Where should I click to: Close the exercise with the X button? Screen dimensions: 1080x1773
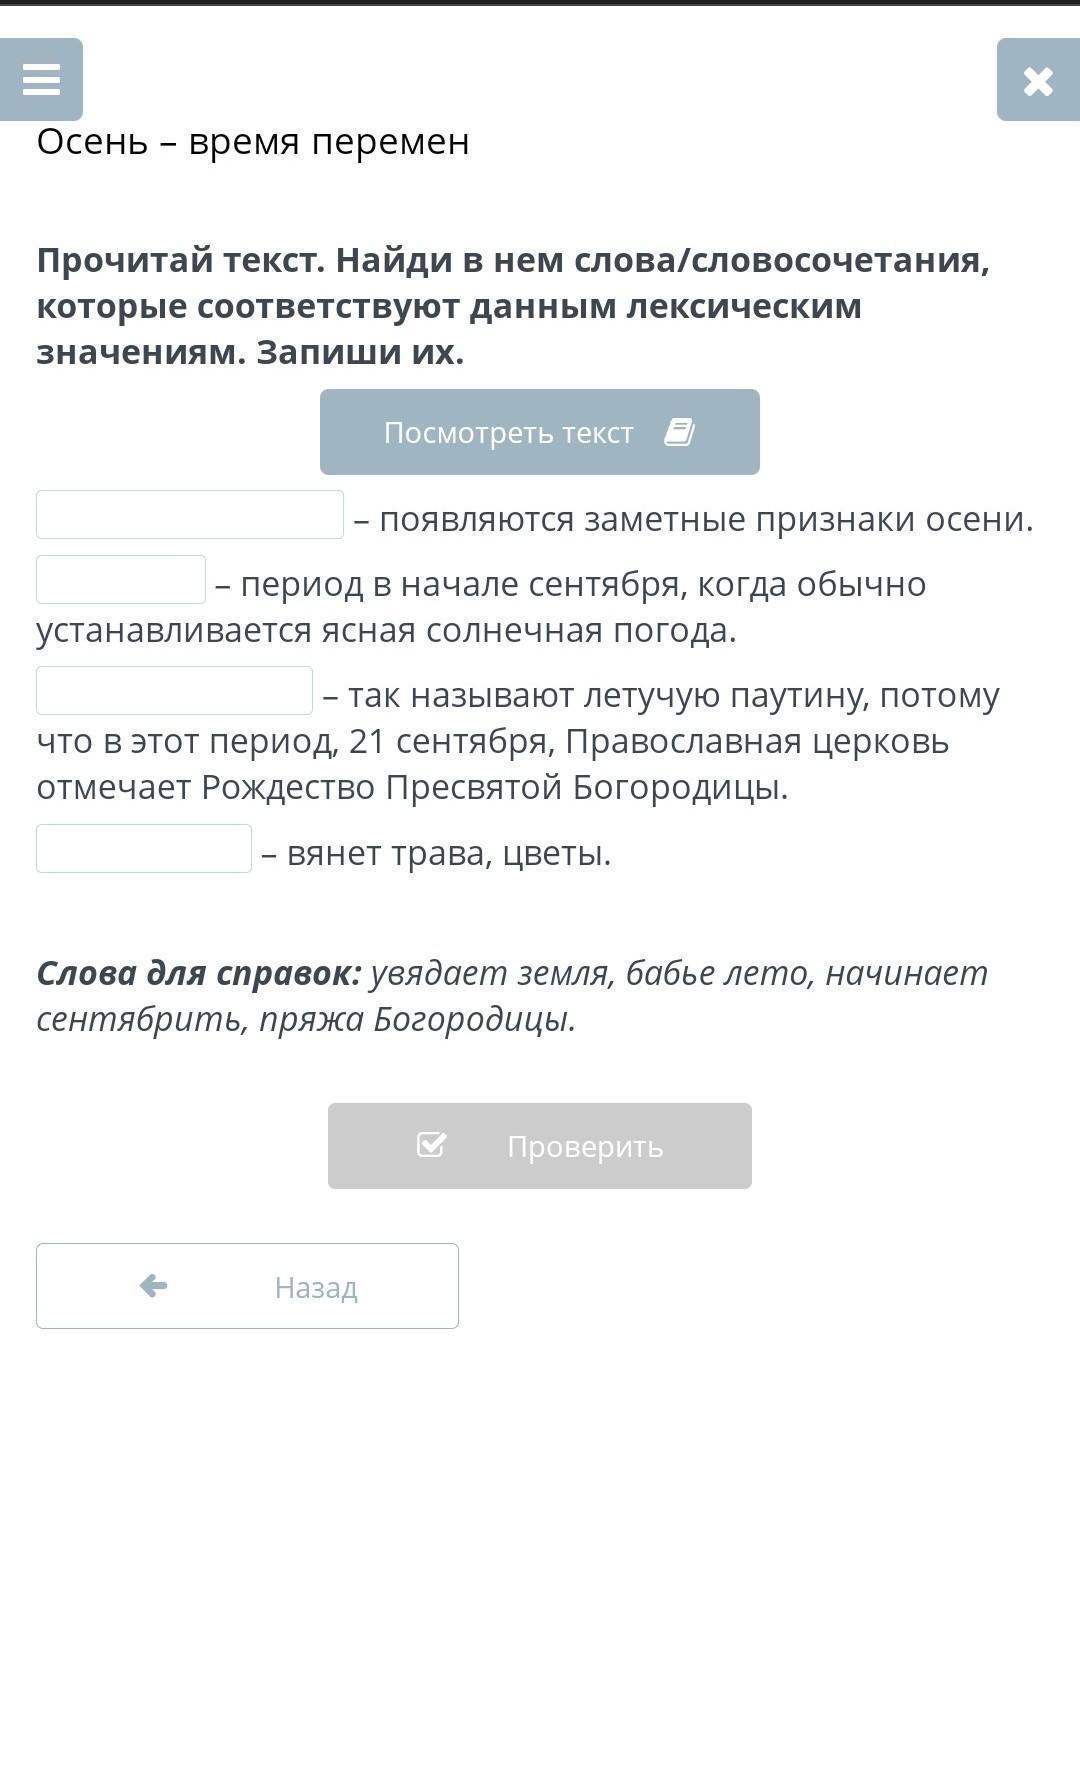click(x=1038, y=80)
